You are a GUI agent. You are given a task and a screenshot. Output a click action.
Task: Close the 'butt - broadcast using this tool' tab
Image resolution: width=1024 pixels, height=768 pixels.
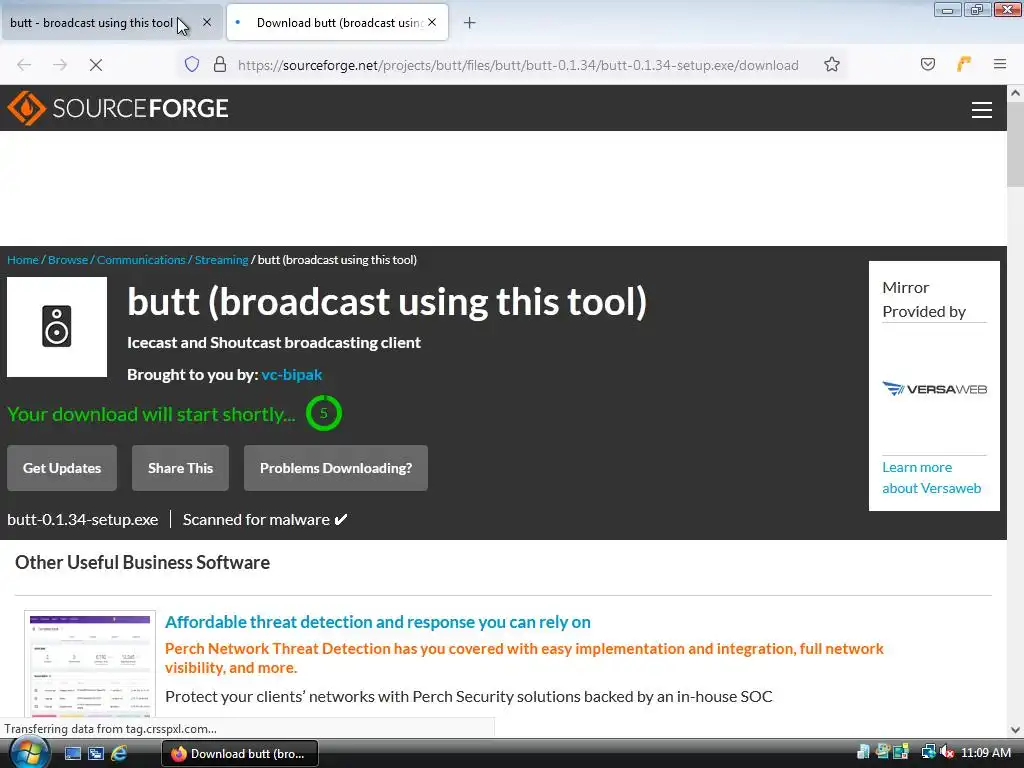(206, 22)
